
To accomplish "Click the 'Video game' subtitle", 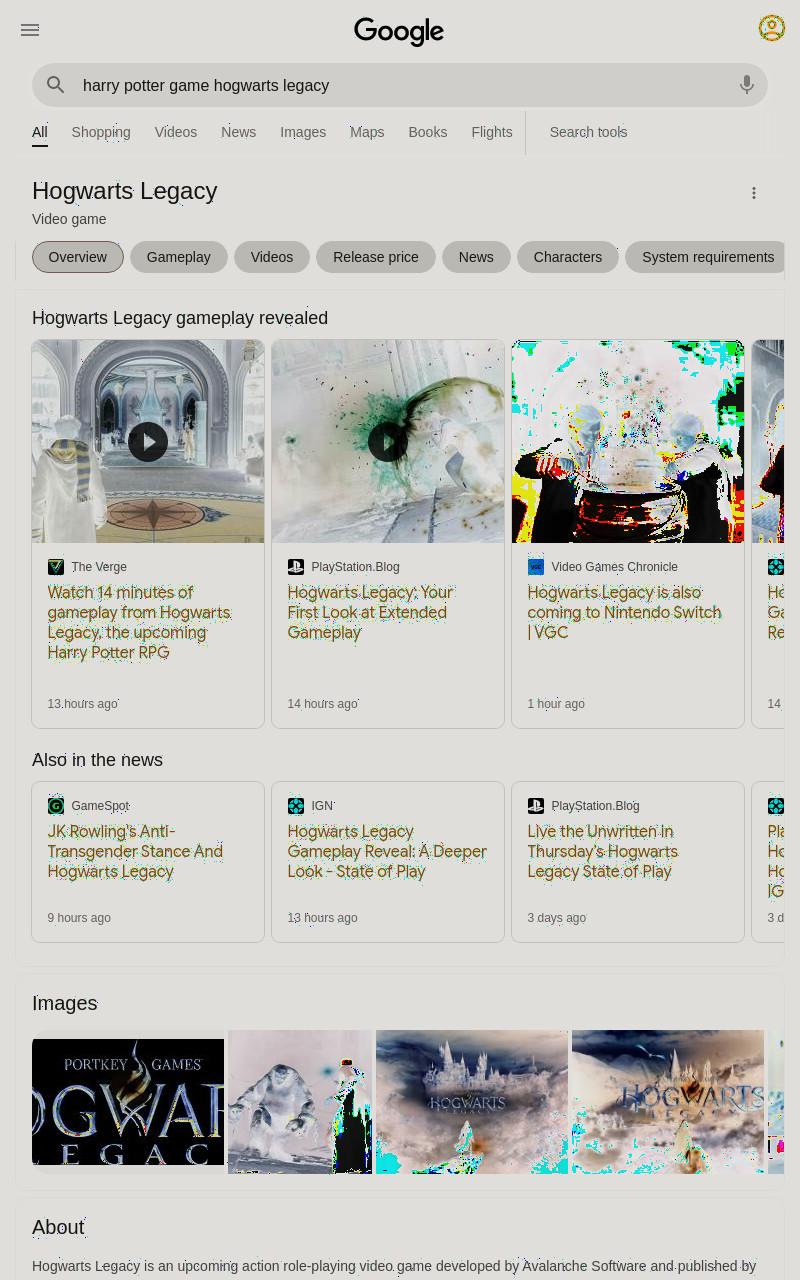I will pyautogui.click(x=69, y=219).
